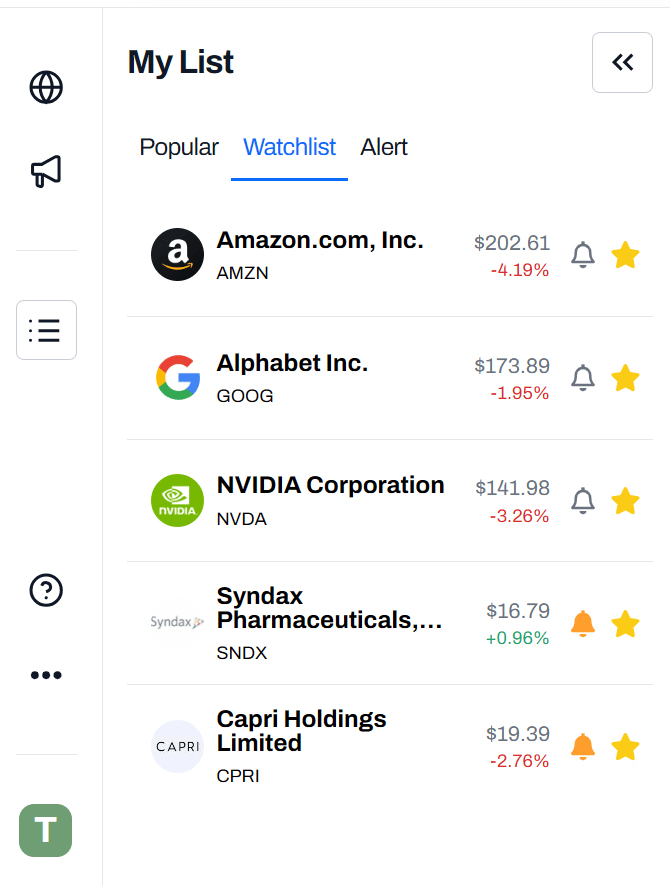Screen dimensions: 670x886
Task: Toggle the star for Capri Holdings
Action: (625, 746)
